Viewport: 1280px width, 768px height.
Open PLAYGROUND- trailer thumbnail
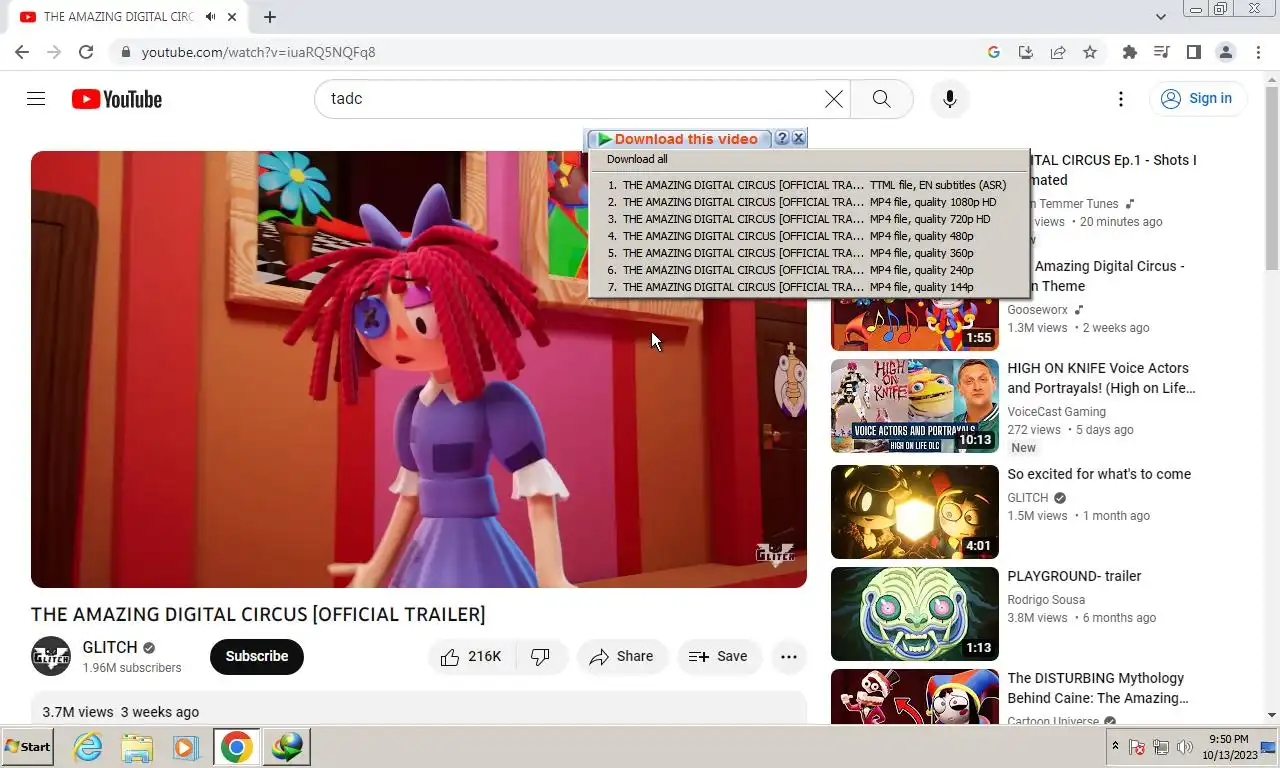(915, 614)
